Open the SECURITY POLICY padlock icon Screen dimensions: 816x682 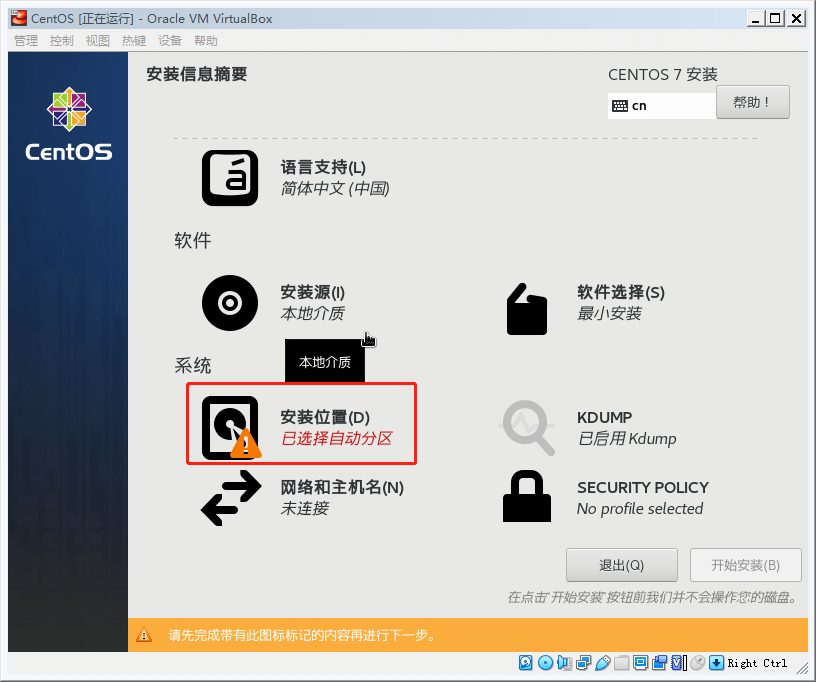[527, 496]
